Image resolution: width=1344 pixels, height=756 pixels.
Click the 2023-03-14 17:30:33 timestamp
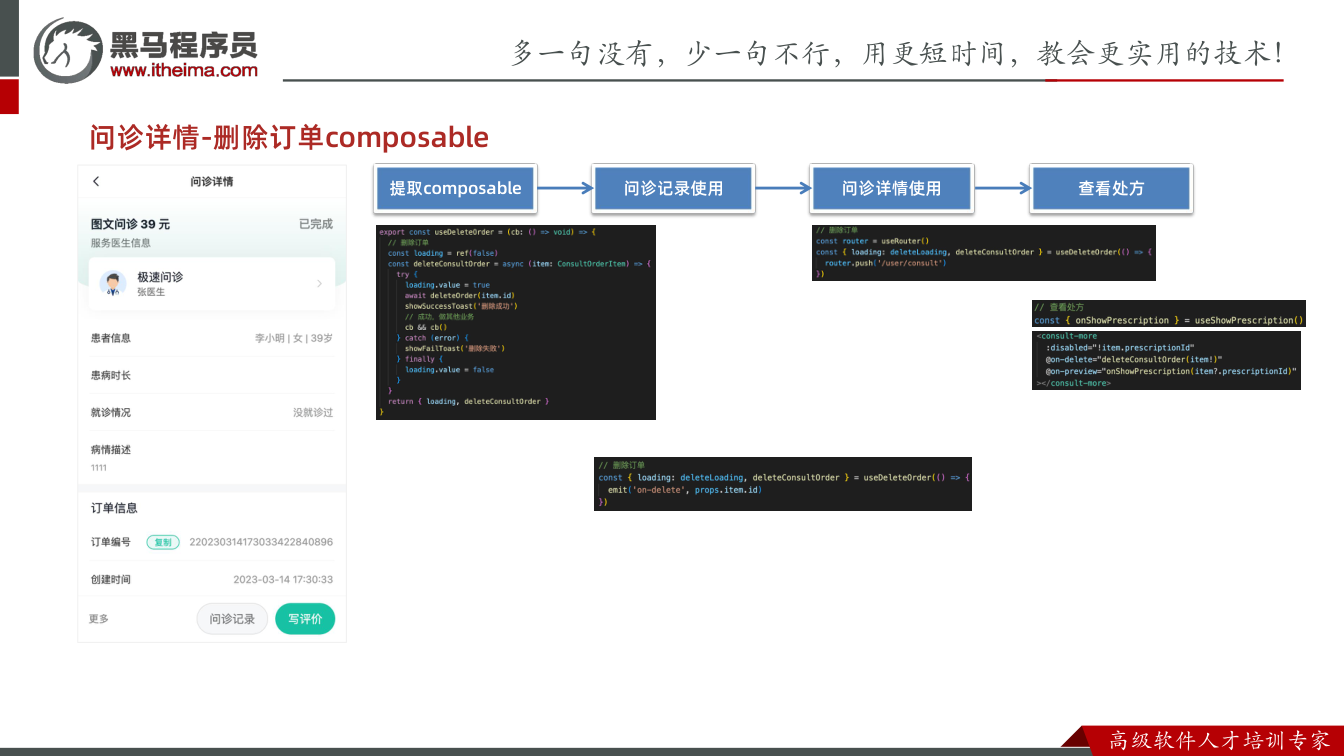point(283,580)
